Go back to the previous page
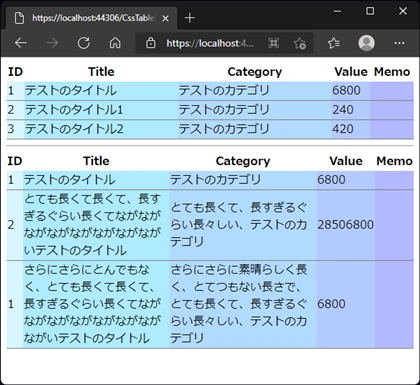This screenshot has height=385, width=420. 21,43
